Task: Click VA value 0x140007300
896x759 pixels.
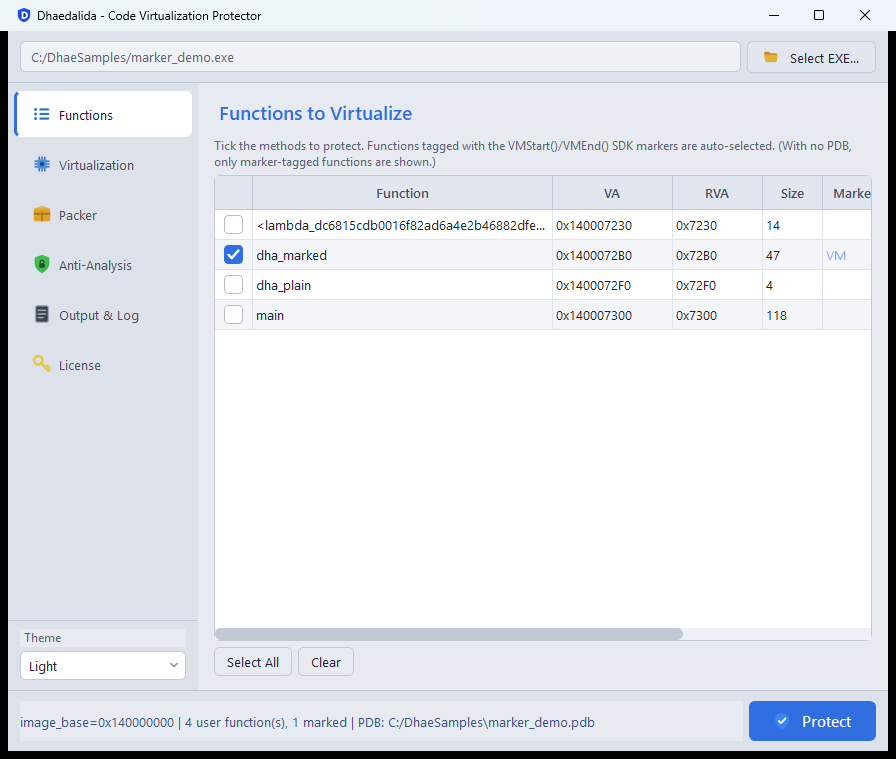Action: (x=594, y=315)
